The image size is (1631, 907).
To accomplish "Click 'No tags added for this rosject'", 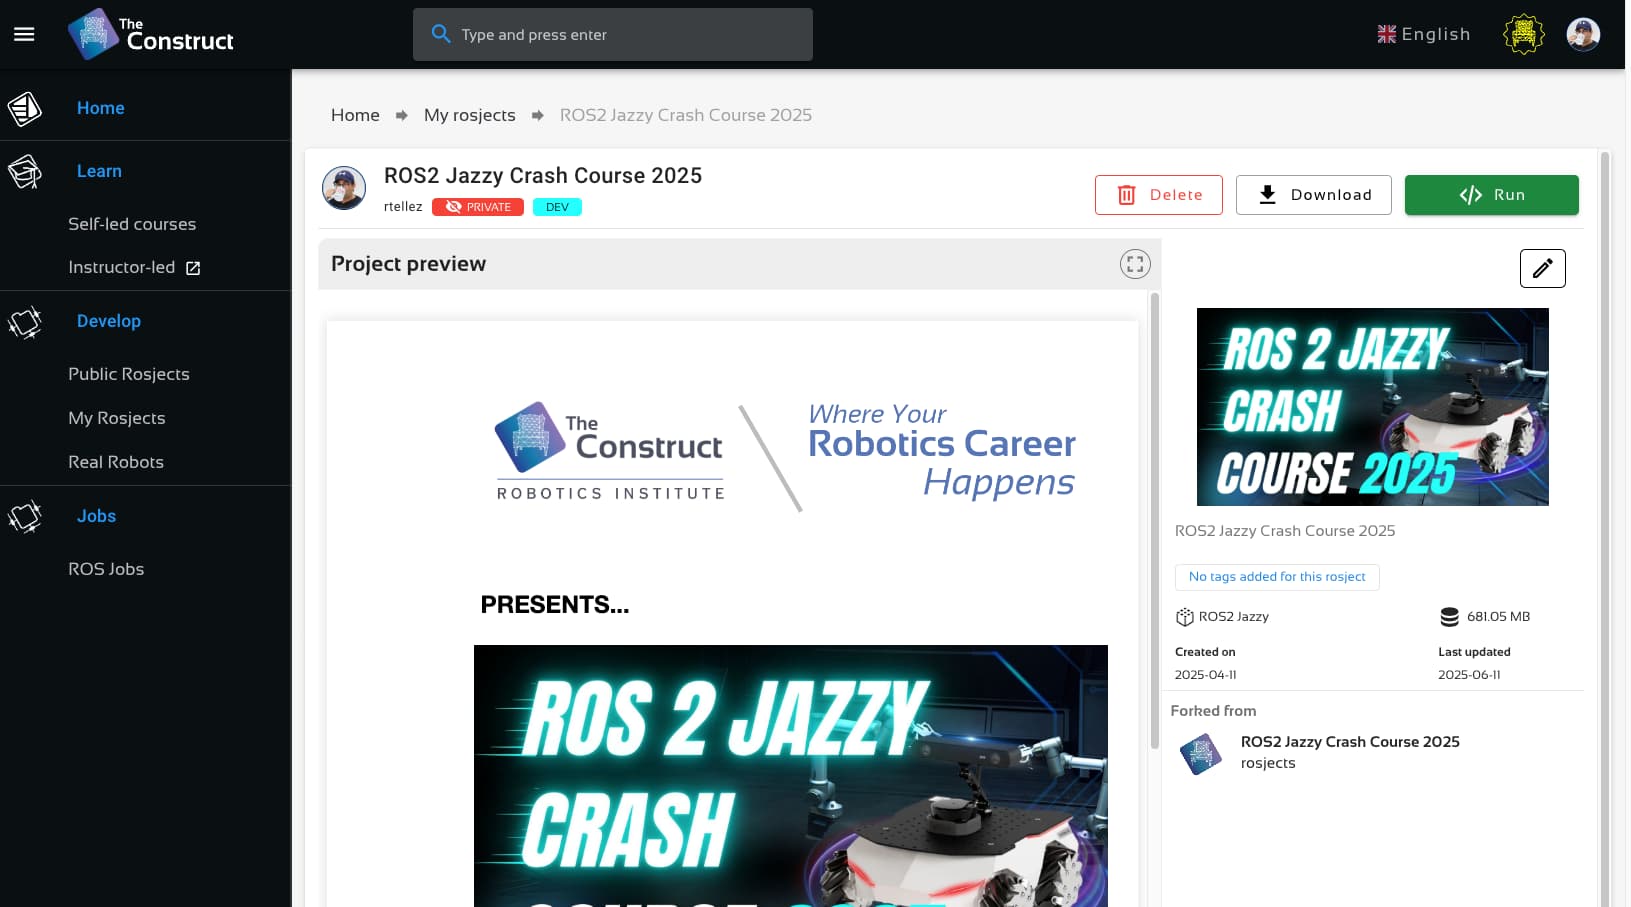I will point(1277,577).
